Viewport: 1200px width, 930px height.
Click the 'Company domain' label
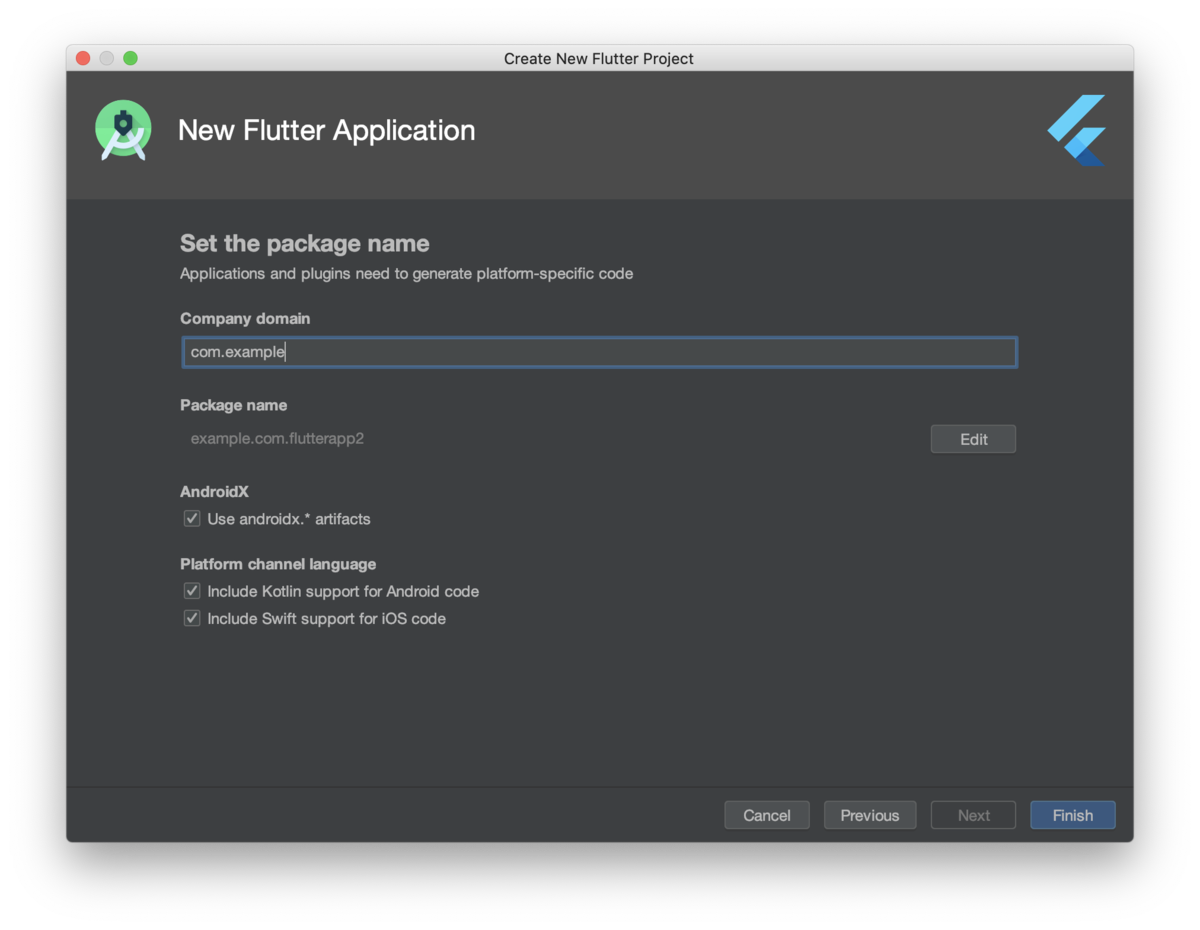click(245, 318)
